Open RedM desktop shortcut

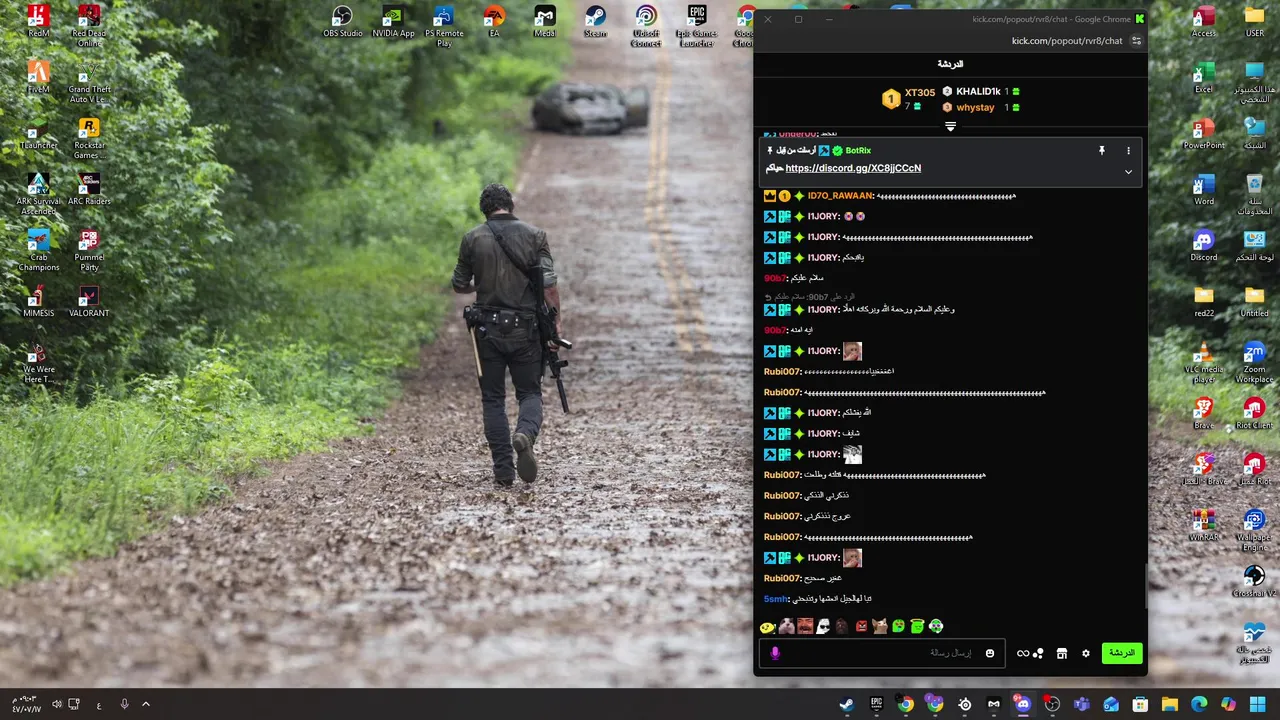tap(38, 21)
